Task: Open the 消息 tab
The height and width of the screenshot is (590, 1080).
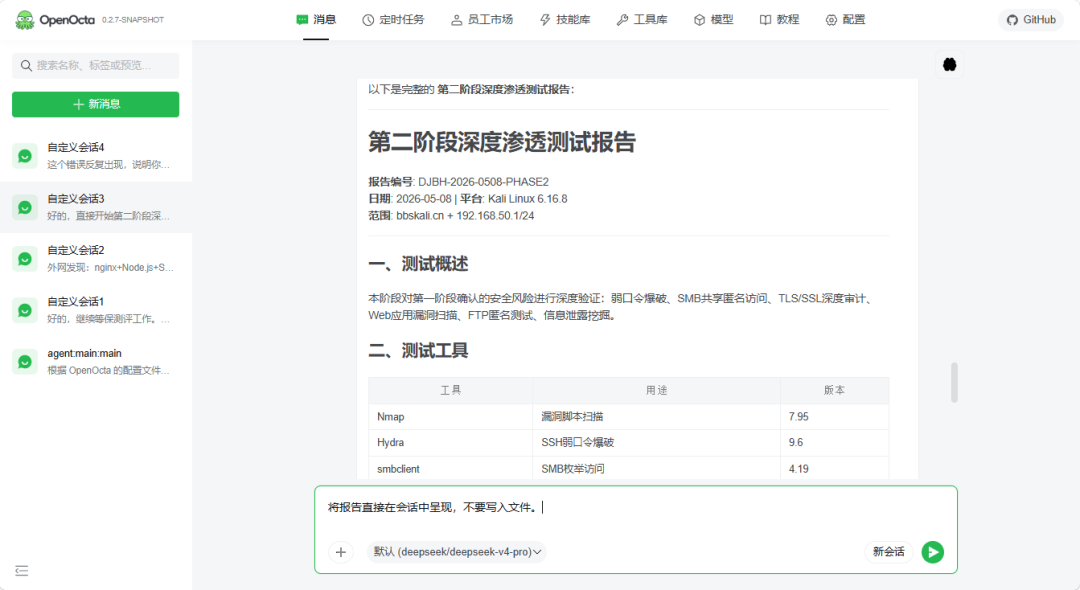Action: tap(316, 20)
